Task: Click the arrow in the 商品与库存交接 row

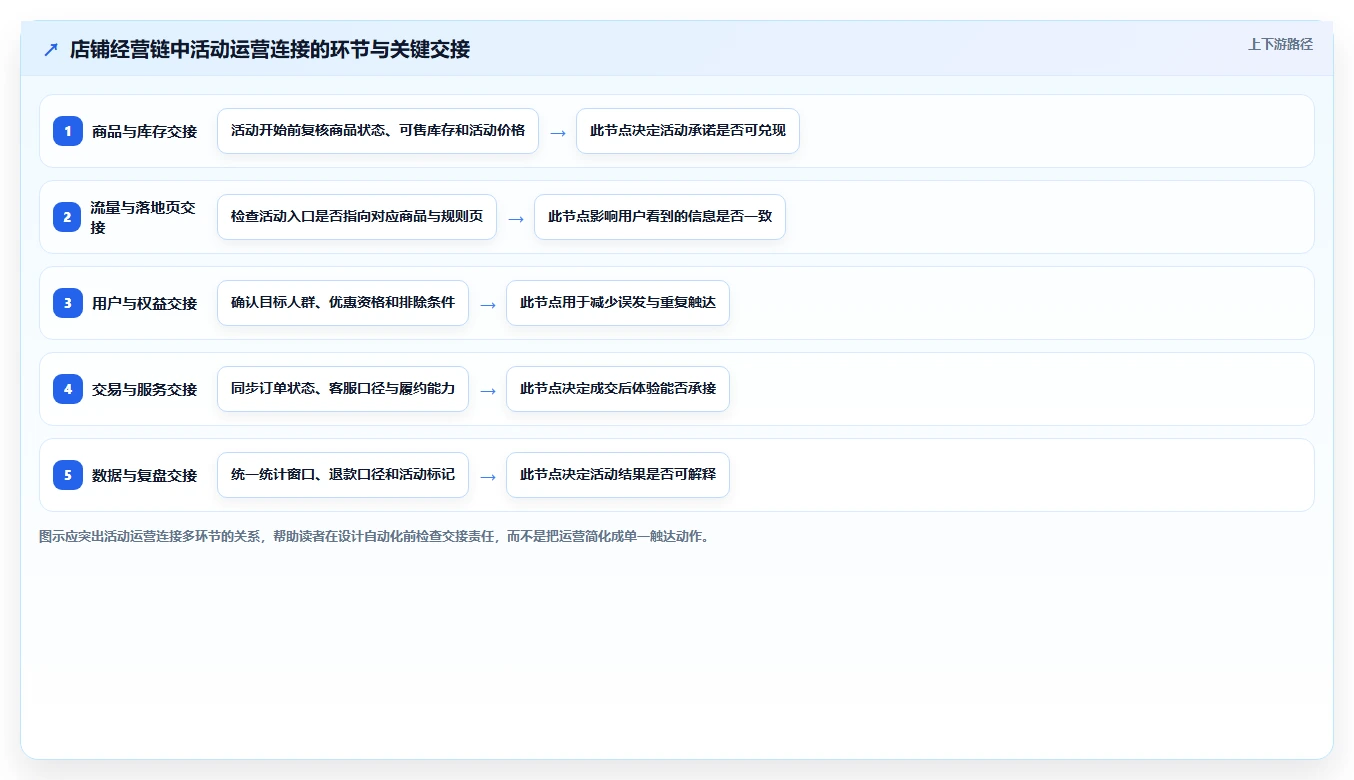Action: (x=558, y=132)
